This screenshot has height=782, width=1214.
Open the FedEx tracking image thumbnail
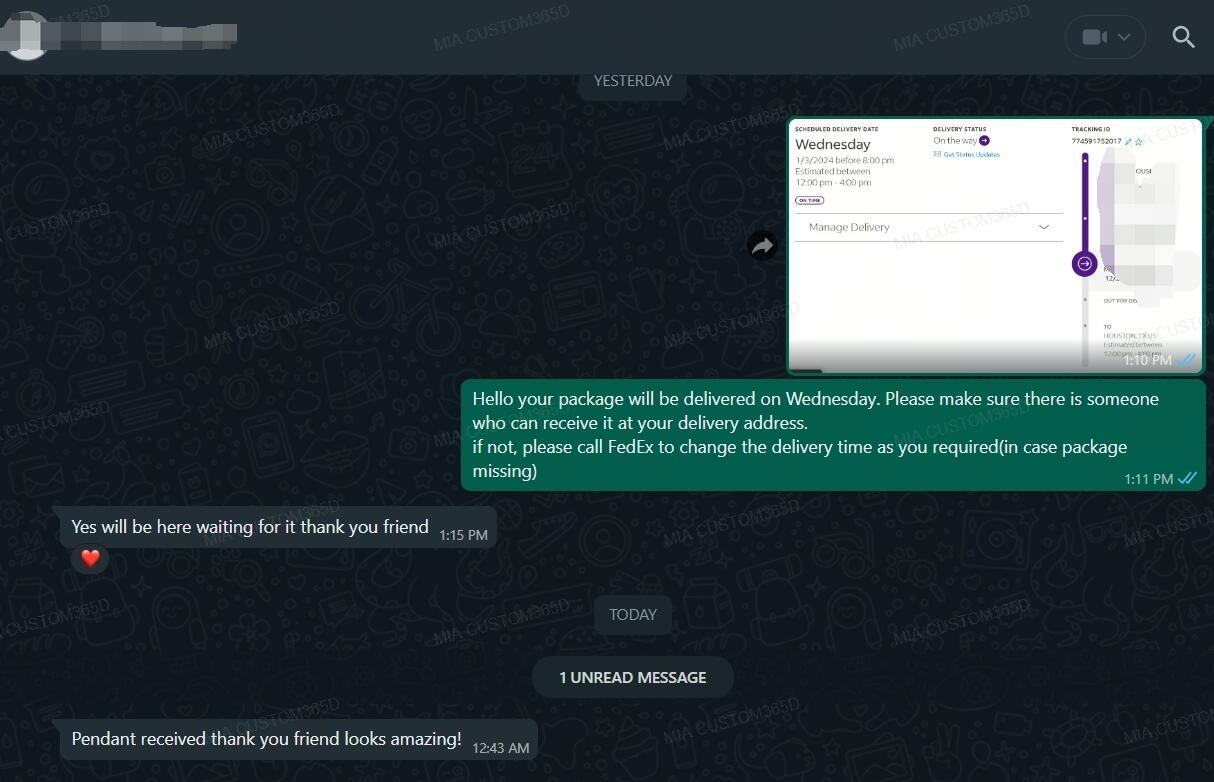996,245
